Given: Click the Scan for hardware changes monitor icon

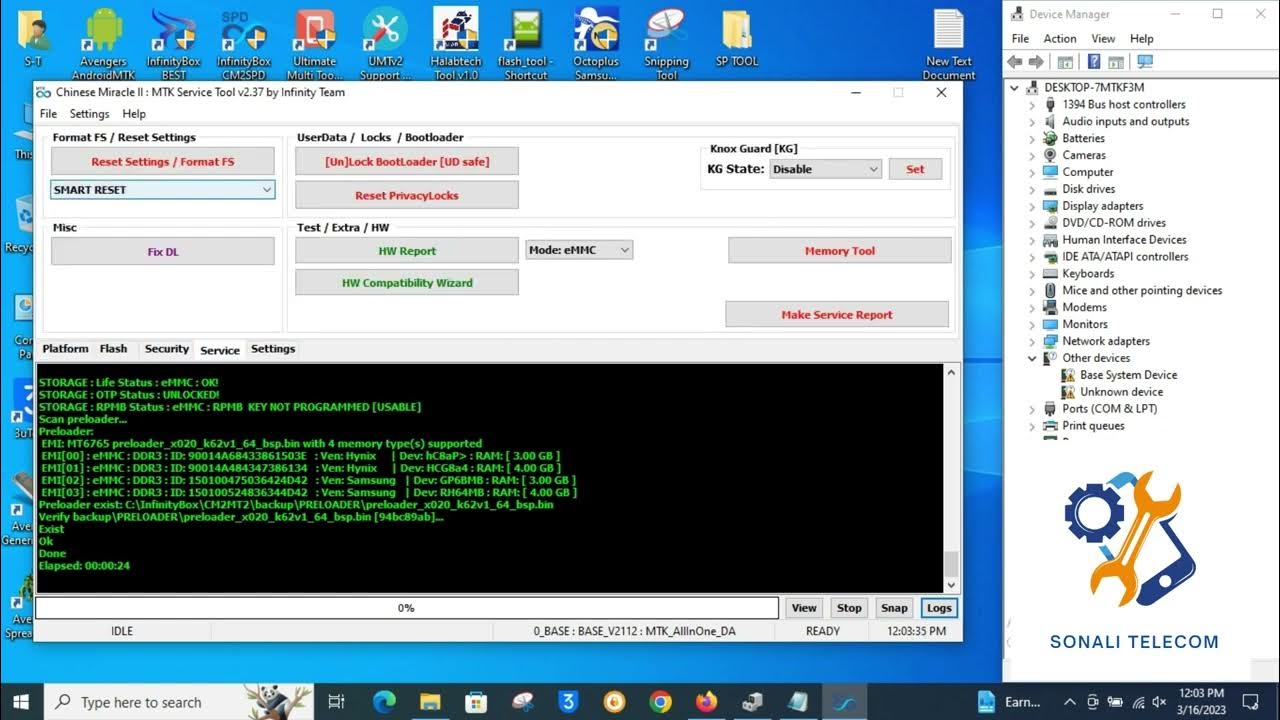Looking at the screenshot, I should 1145,62.
